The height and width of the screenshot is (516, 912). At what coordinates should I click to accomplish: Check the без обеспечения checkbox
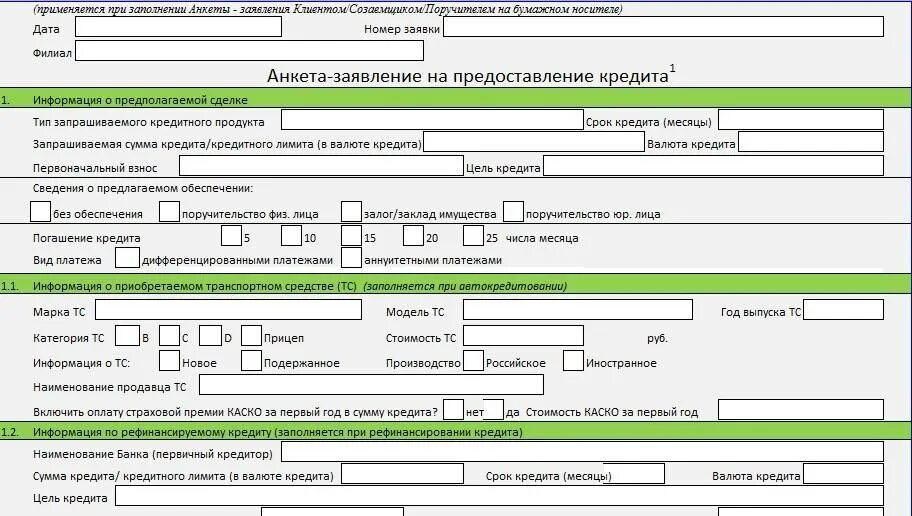point(40,212)
